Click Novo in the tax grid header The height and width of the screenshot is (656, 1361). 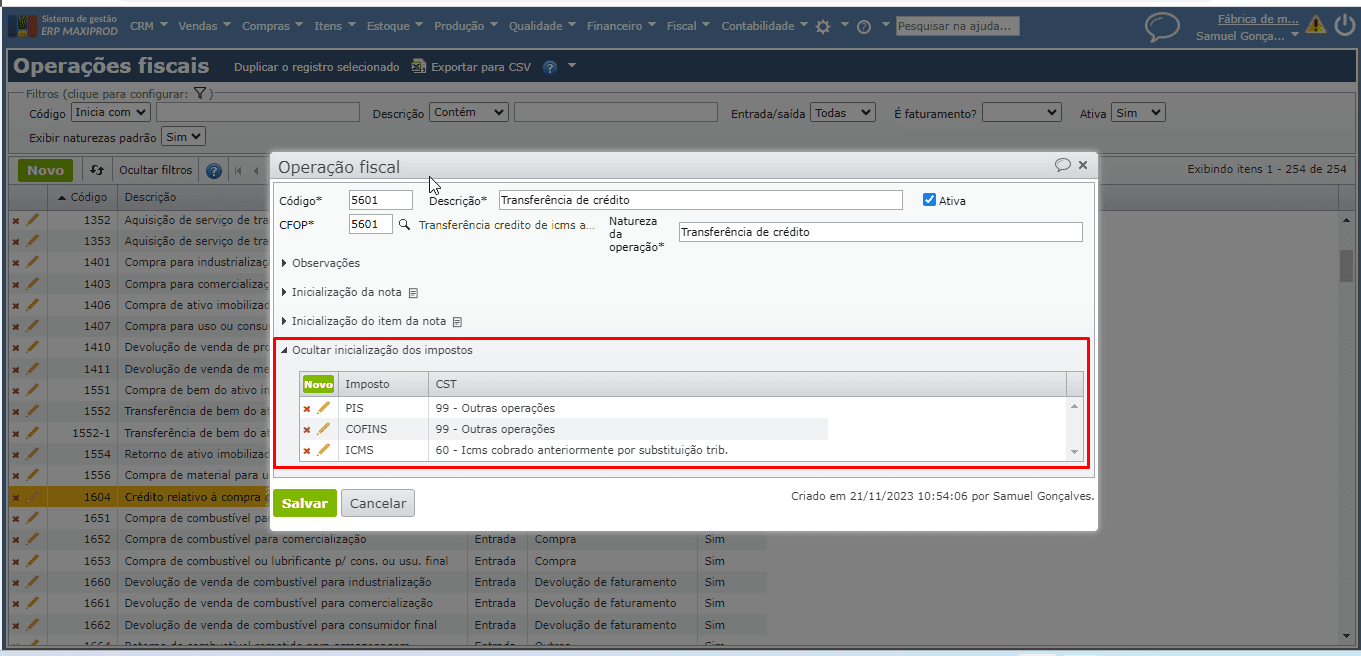tap(318, 384)
